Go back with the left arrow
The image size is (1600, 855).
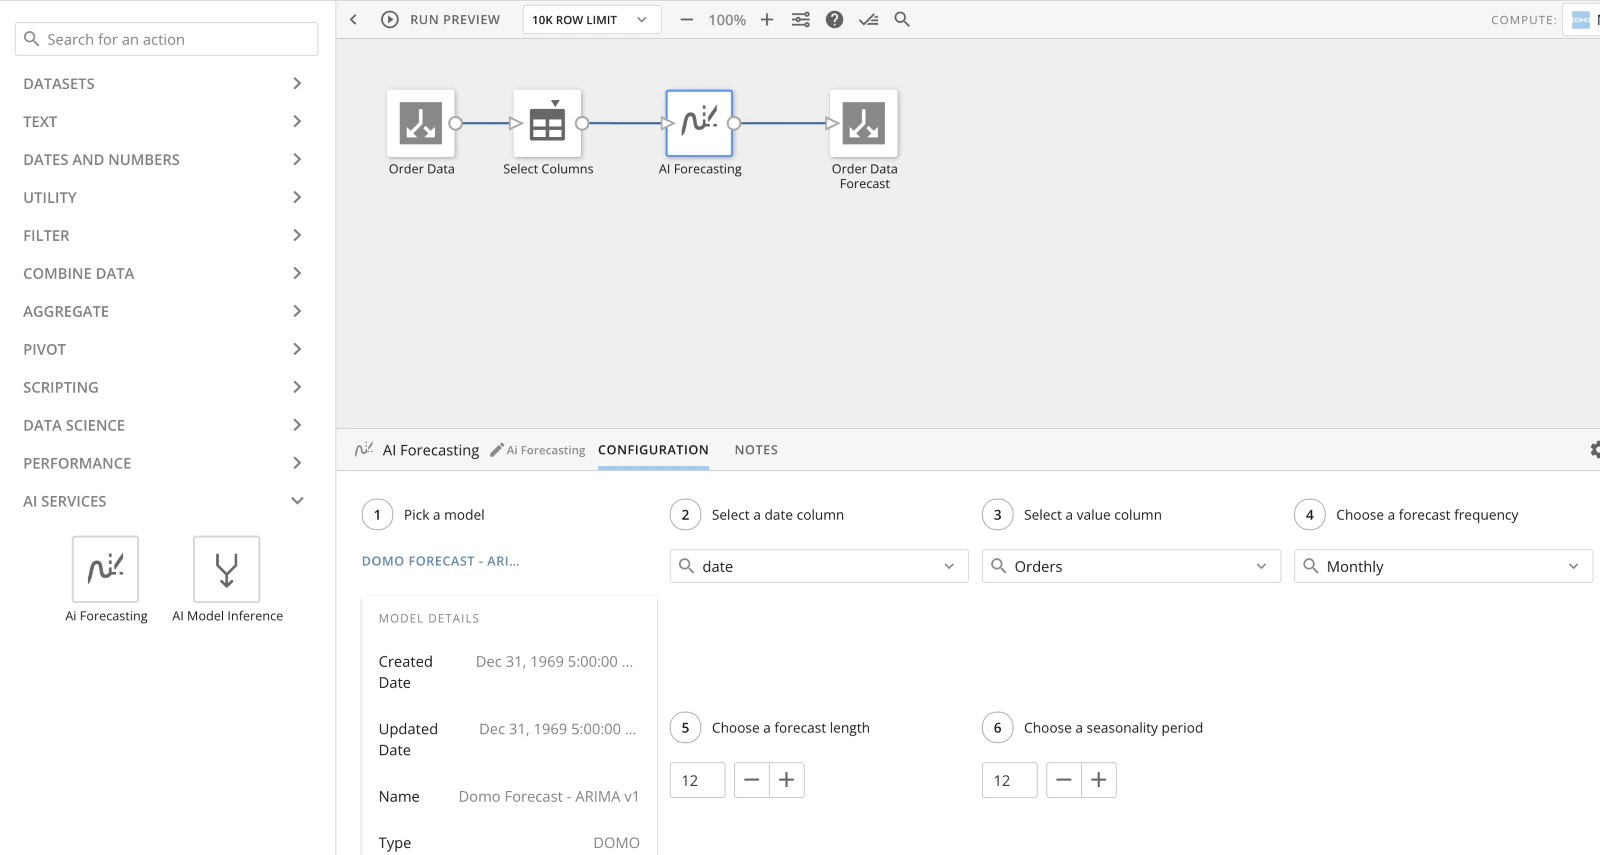pos(354,19)
